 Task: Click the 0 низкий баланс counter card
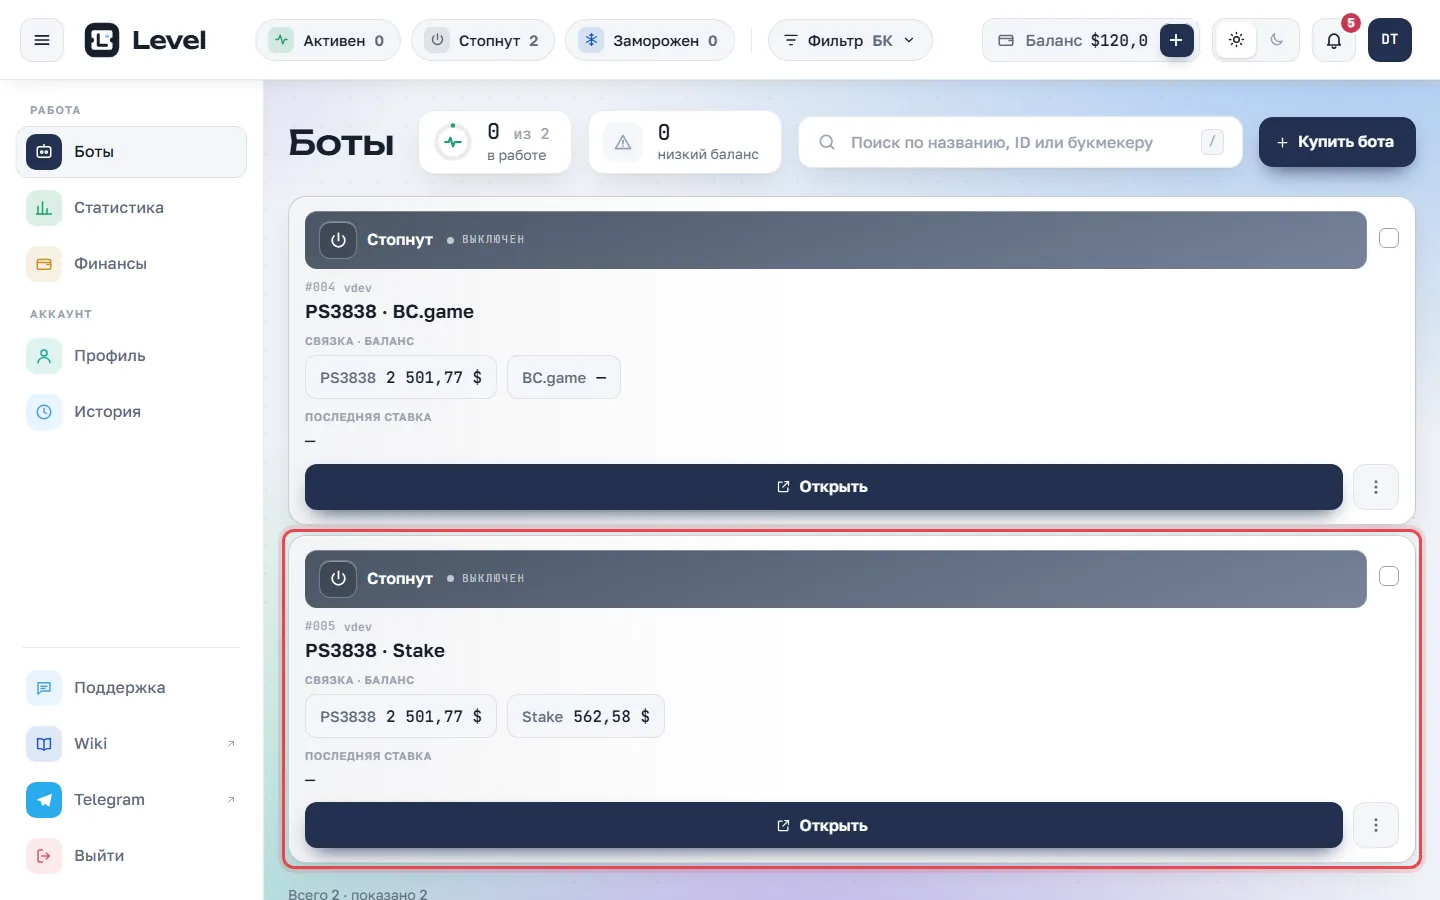pos(685,142)
